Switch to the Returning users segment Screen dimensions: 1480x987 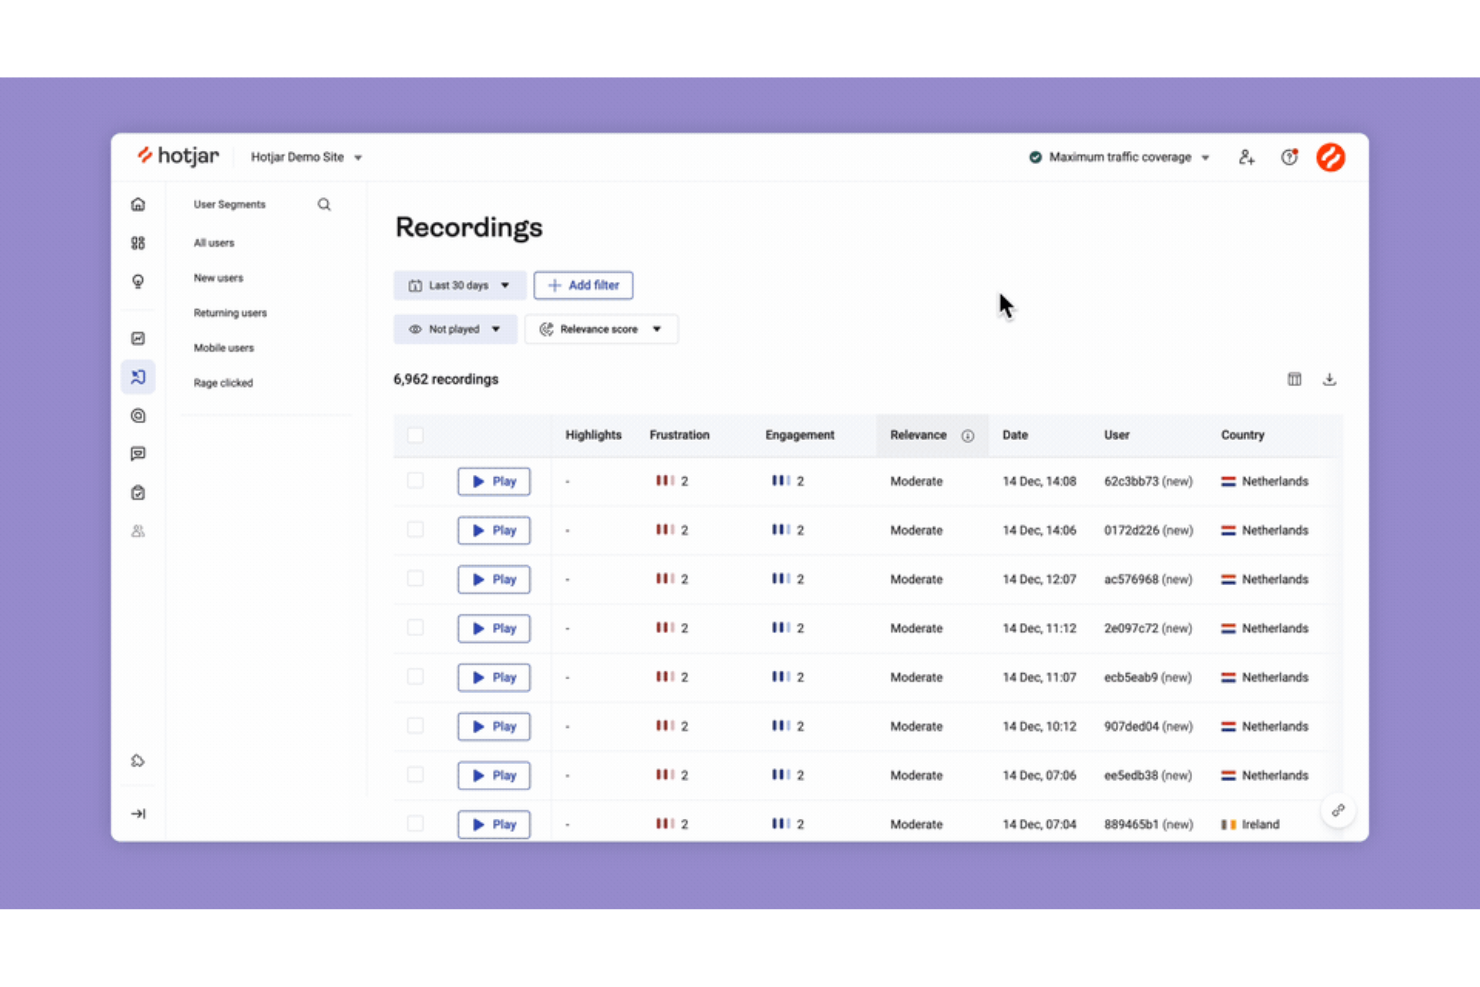[x=230, y=312]
